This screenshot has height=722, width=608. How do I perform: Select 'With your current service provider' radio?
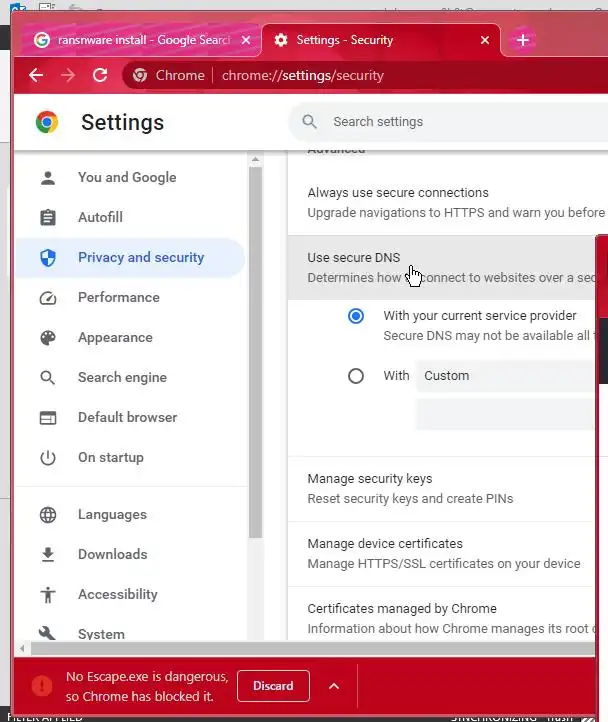click(356, 316)
